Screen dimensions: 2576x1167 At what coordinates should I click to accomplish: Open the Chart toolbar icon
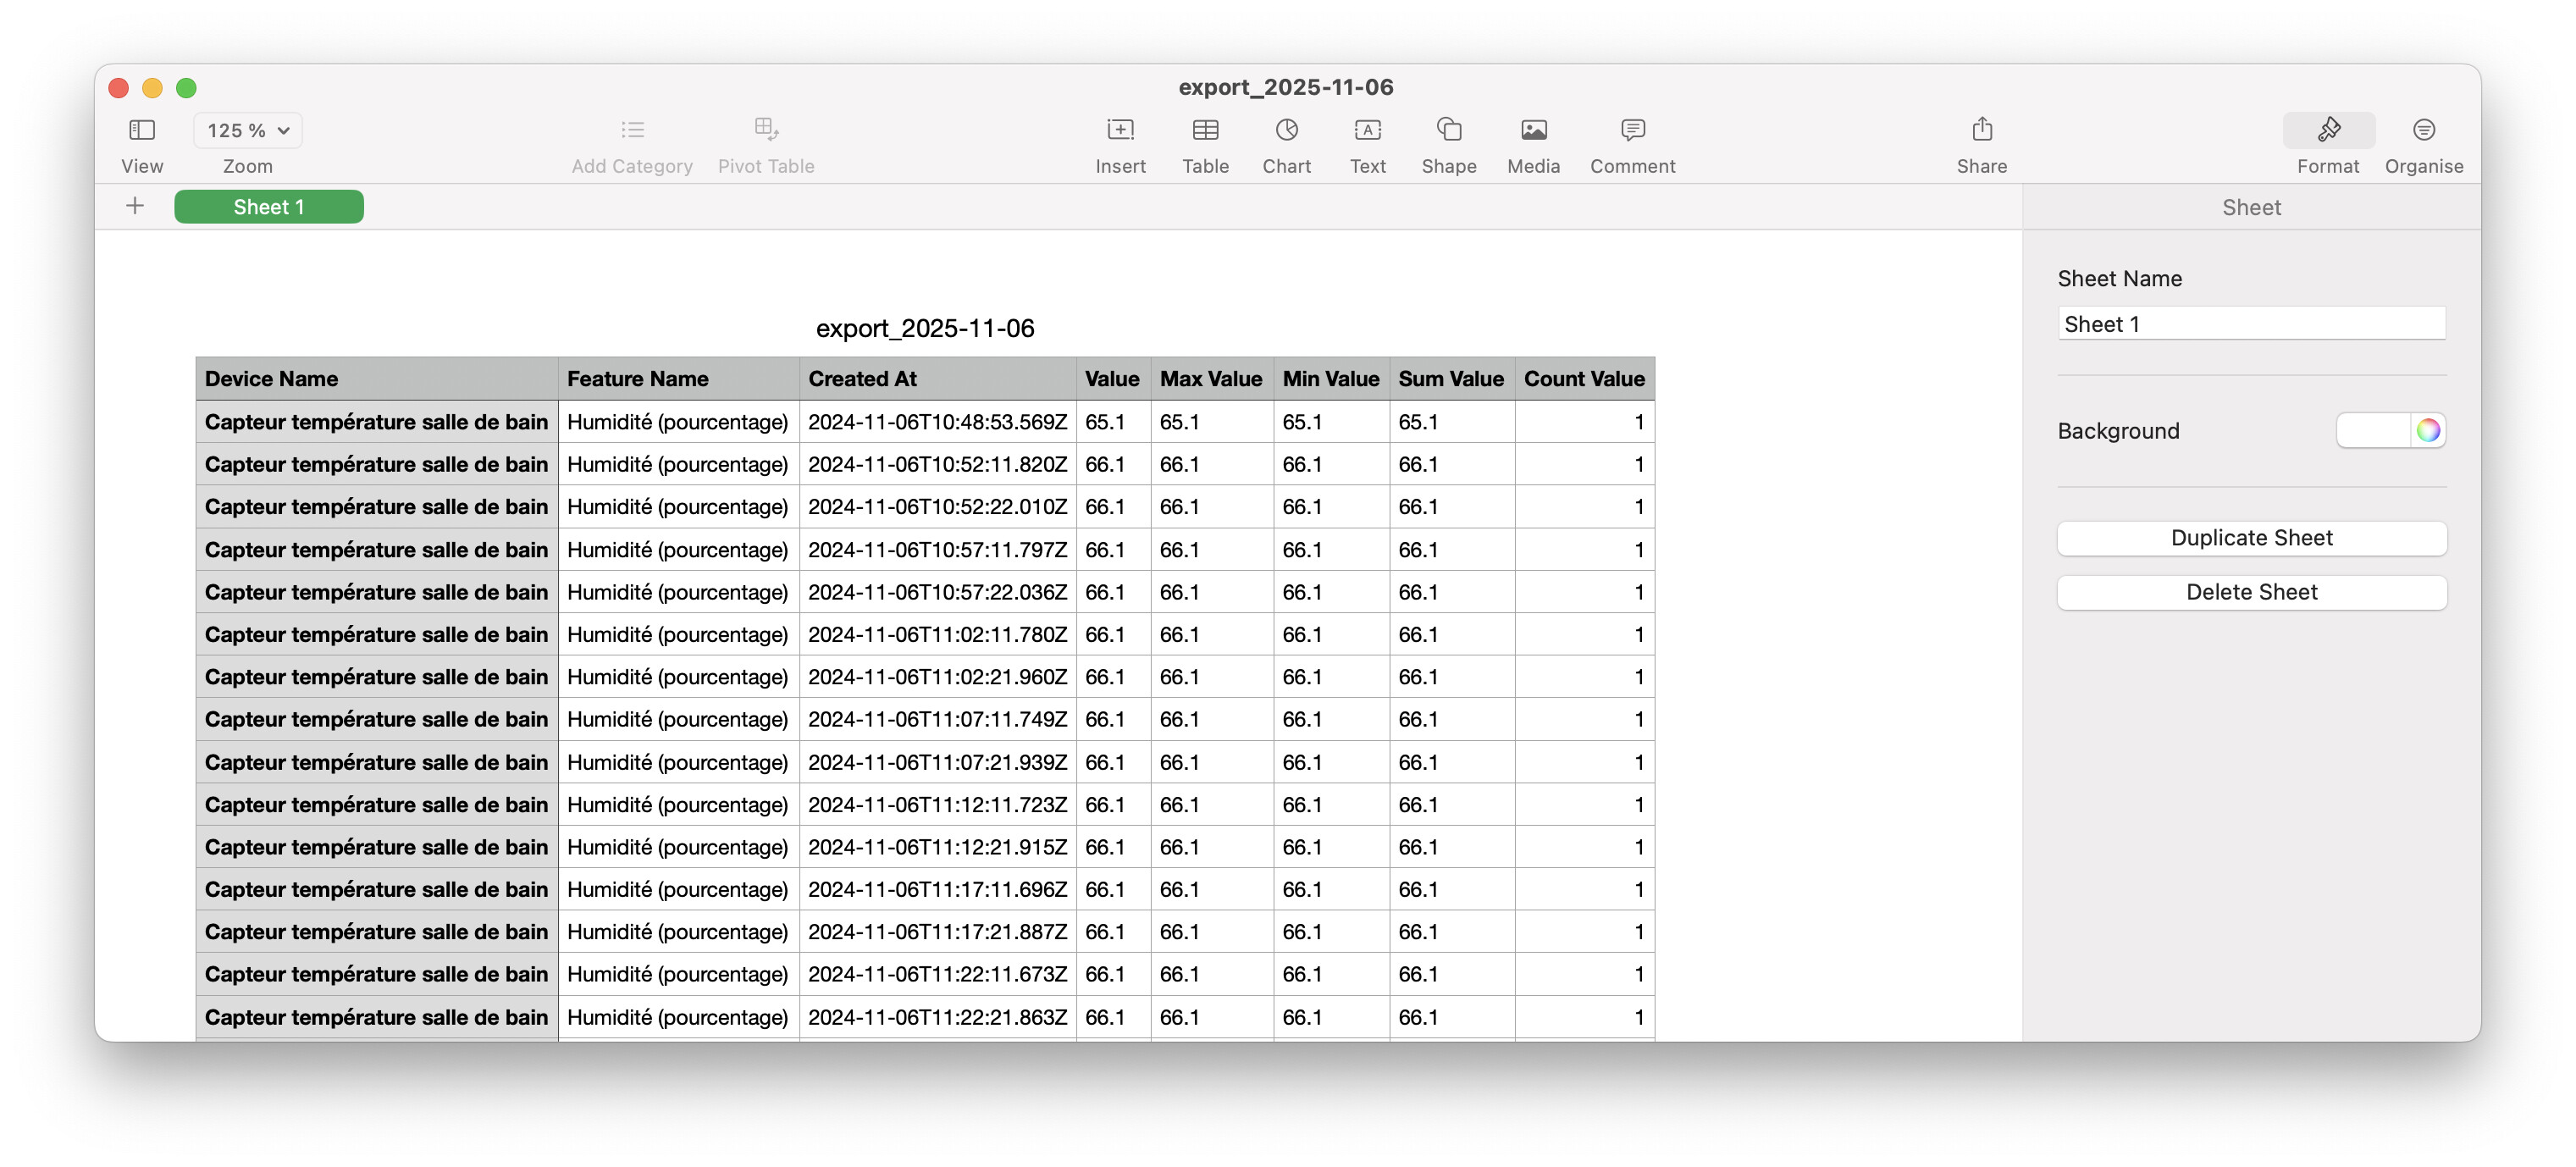[x=1286, y=130]
